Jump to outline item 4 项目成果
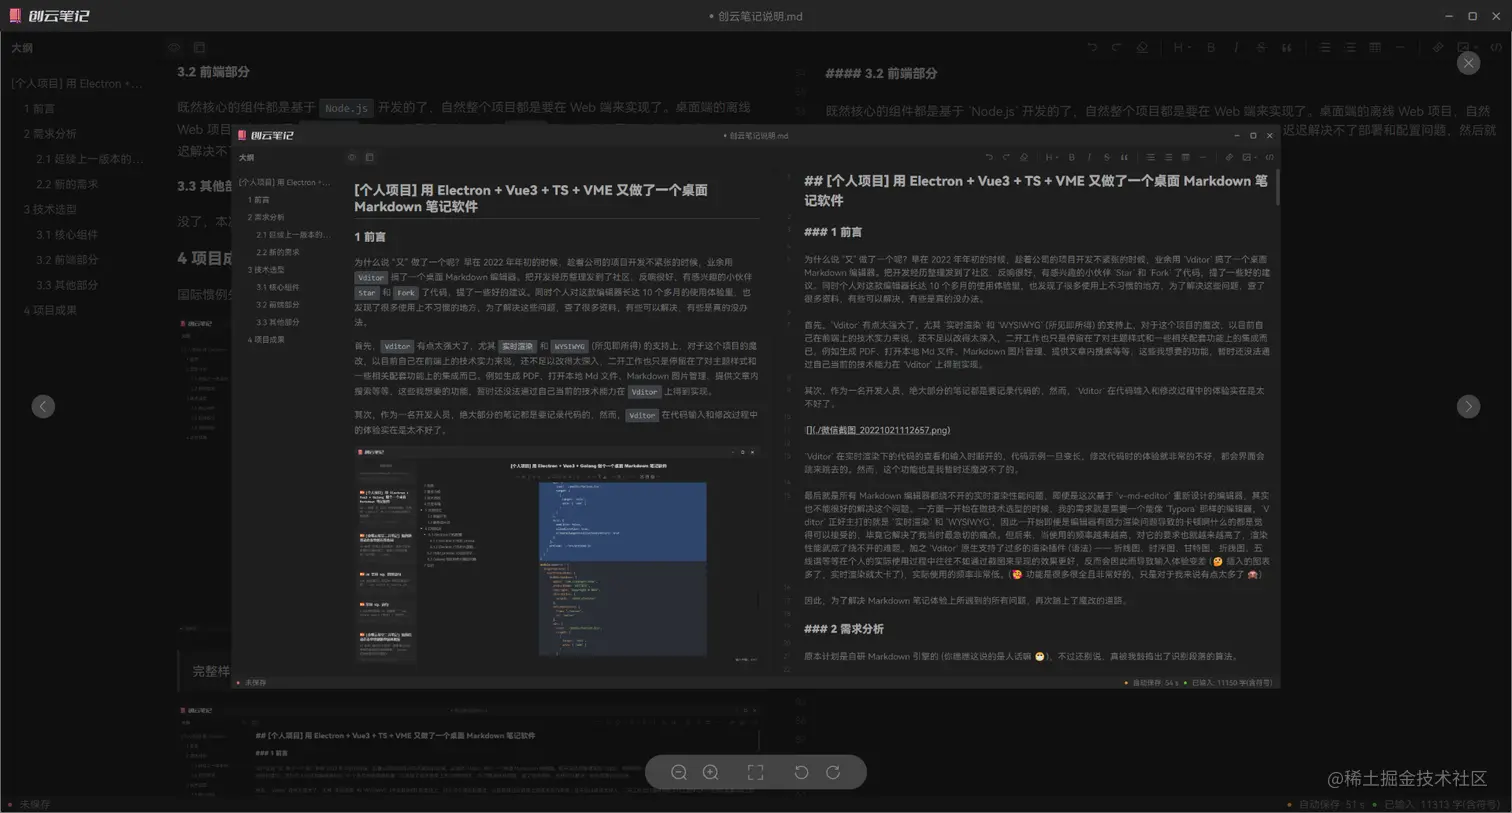1512x813 pixels. coord(50,310)
